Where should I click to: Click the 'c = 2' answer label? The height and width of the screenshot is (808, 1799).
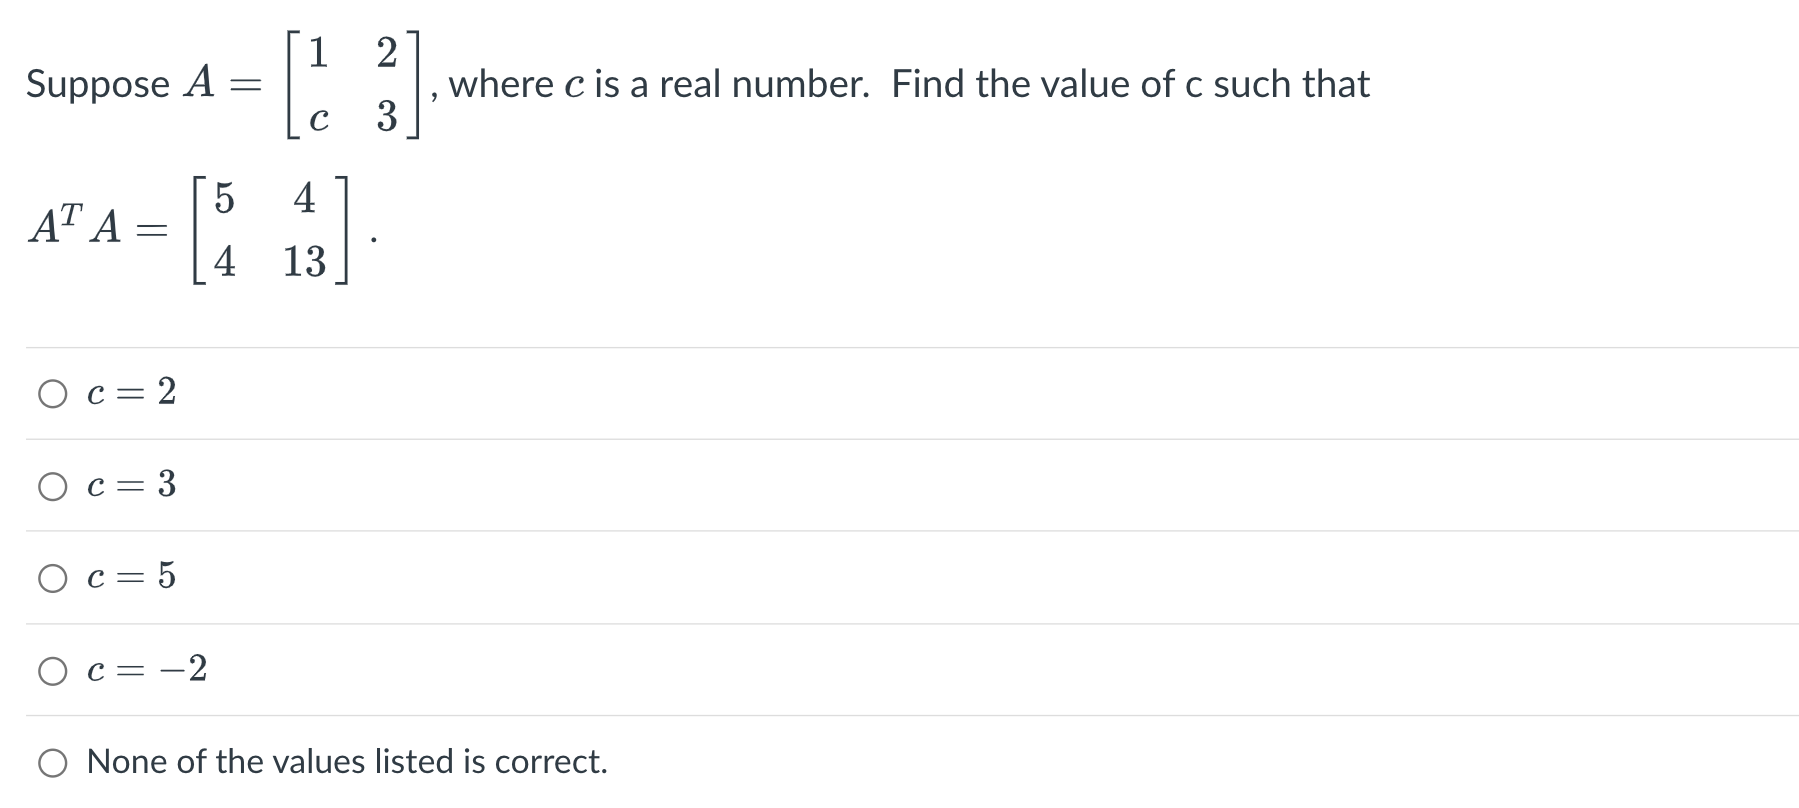tap(130, 394)
